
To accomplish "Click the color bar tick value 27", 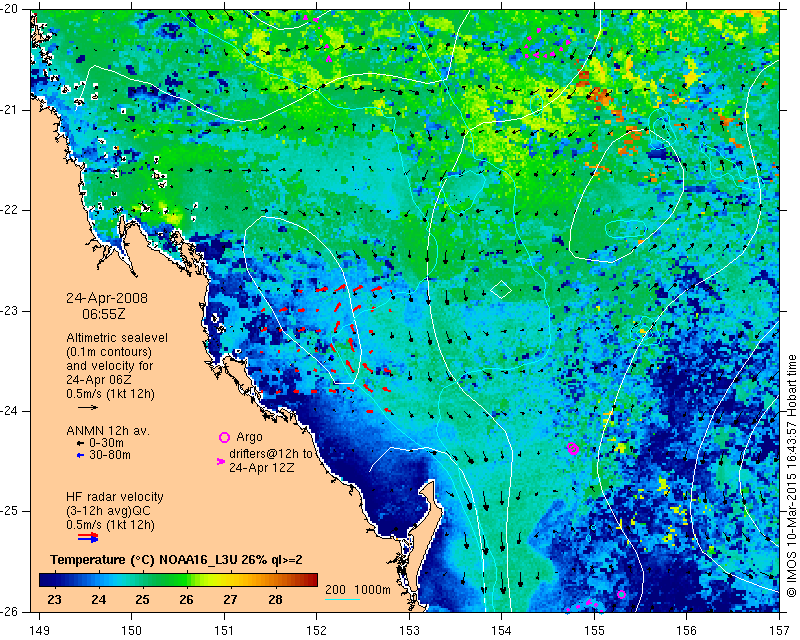I will [x=230, y=599].
